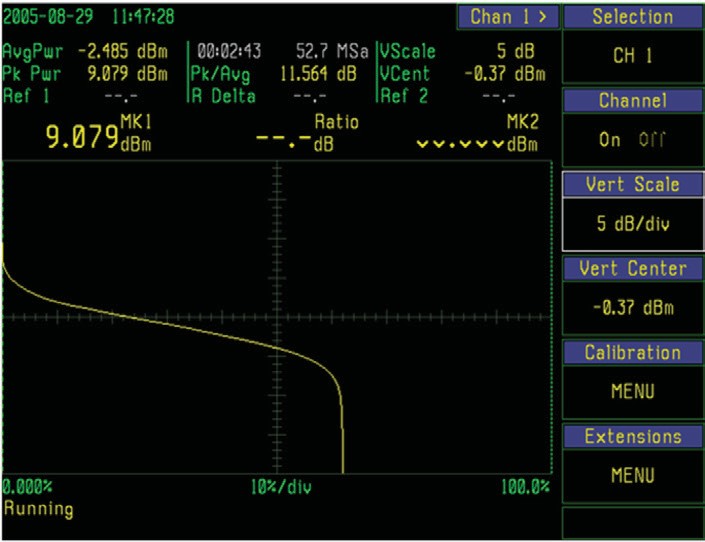Toggle Channel On option

(610, 140)
